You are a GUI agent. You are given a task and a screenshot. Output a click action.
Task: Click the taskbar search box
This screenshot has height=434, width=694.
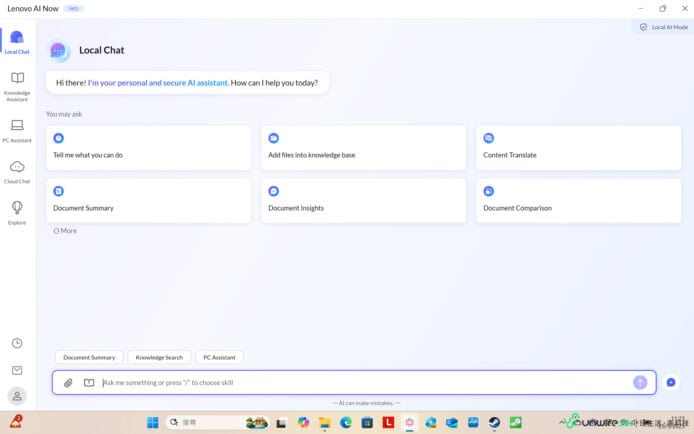(217, 422)
